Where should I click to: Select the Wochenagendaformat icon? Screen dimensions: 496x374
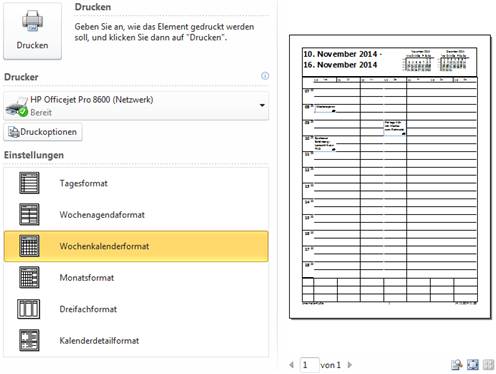click(29, 214)
